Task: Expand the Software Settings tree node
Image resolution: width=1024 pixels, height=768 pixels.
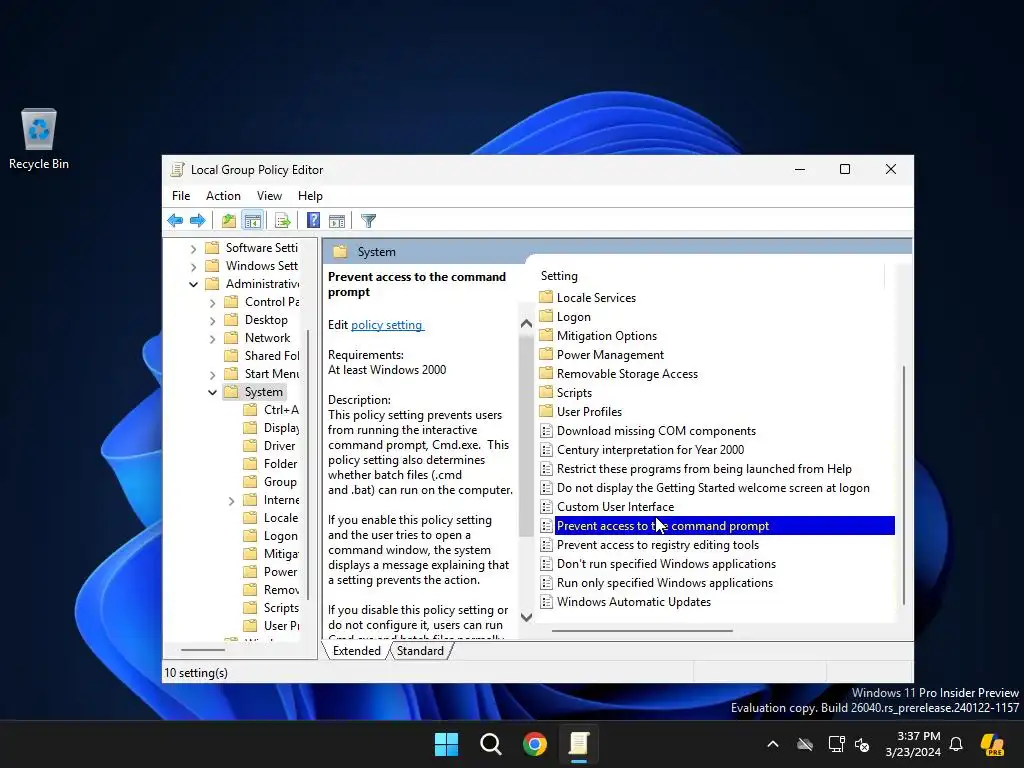Action: tap(193, 249)
